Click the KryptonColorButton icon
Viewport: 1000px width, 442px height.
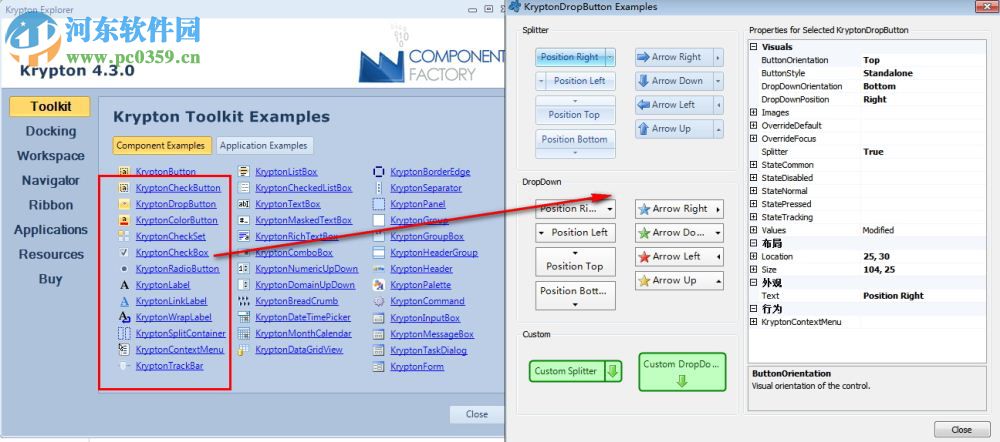(124, 220)
